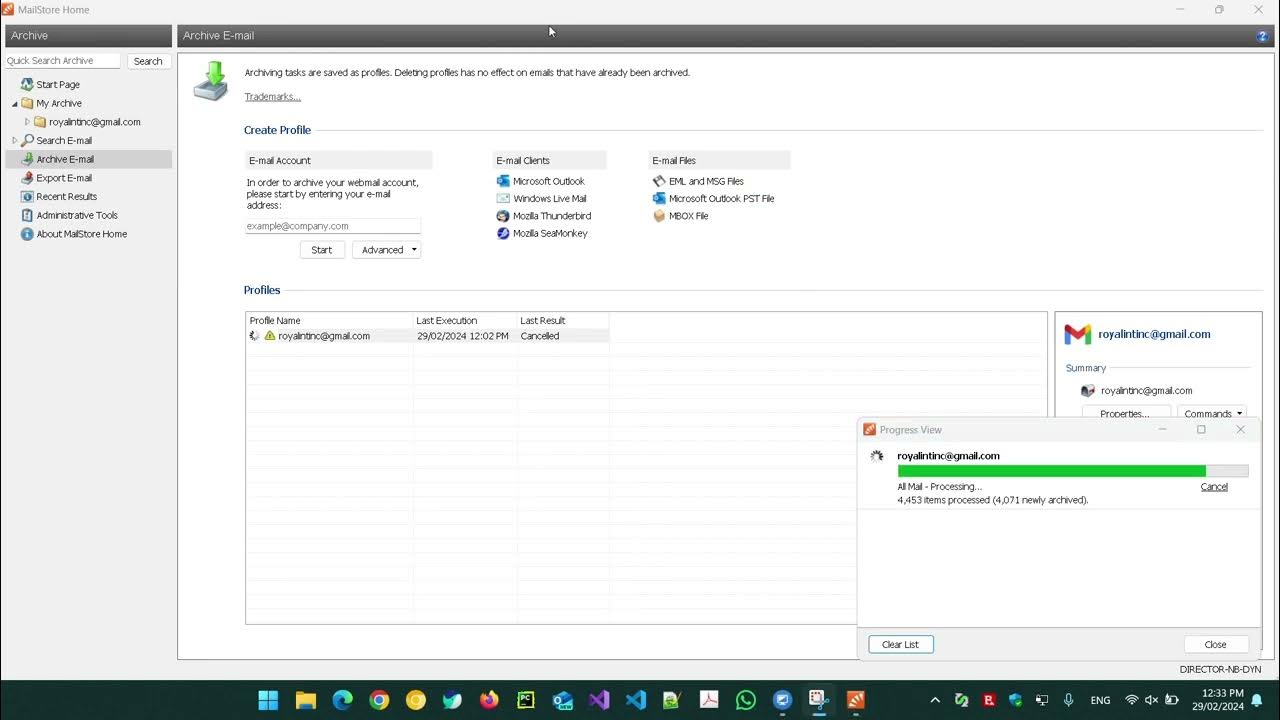Click the Properties button
The height and width of the screenshot is (720, 1280).
[1125, 413]
